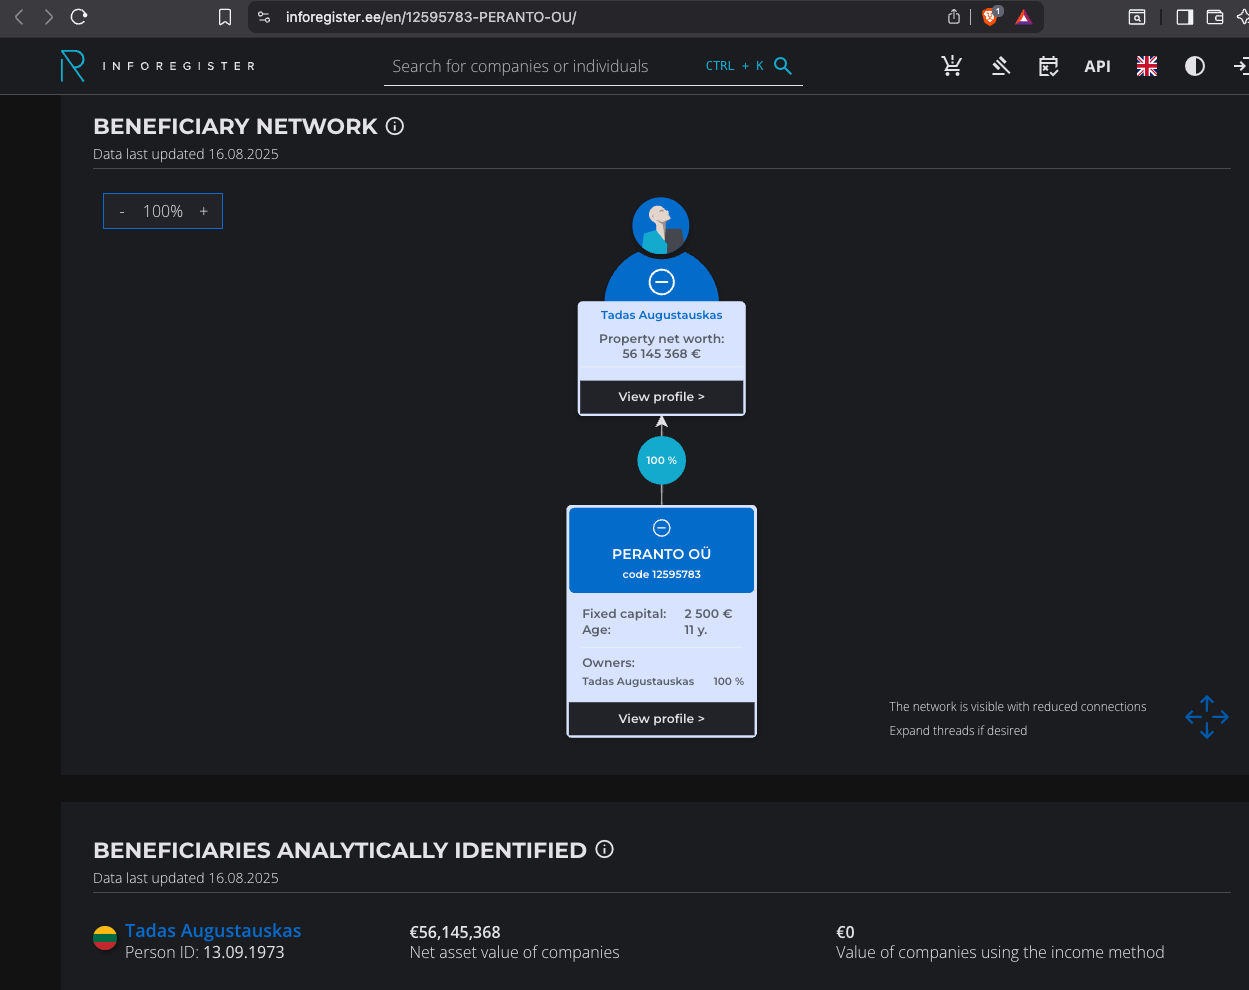Click the Fixed capital 2 500 € value

point(708,614)
